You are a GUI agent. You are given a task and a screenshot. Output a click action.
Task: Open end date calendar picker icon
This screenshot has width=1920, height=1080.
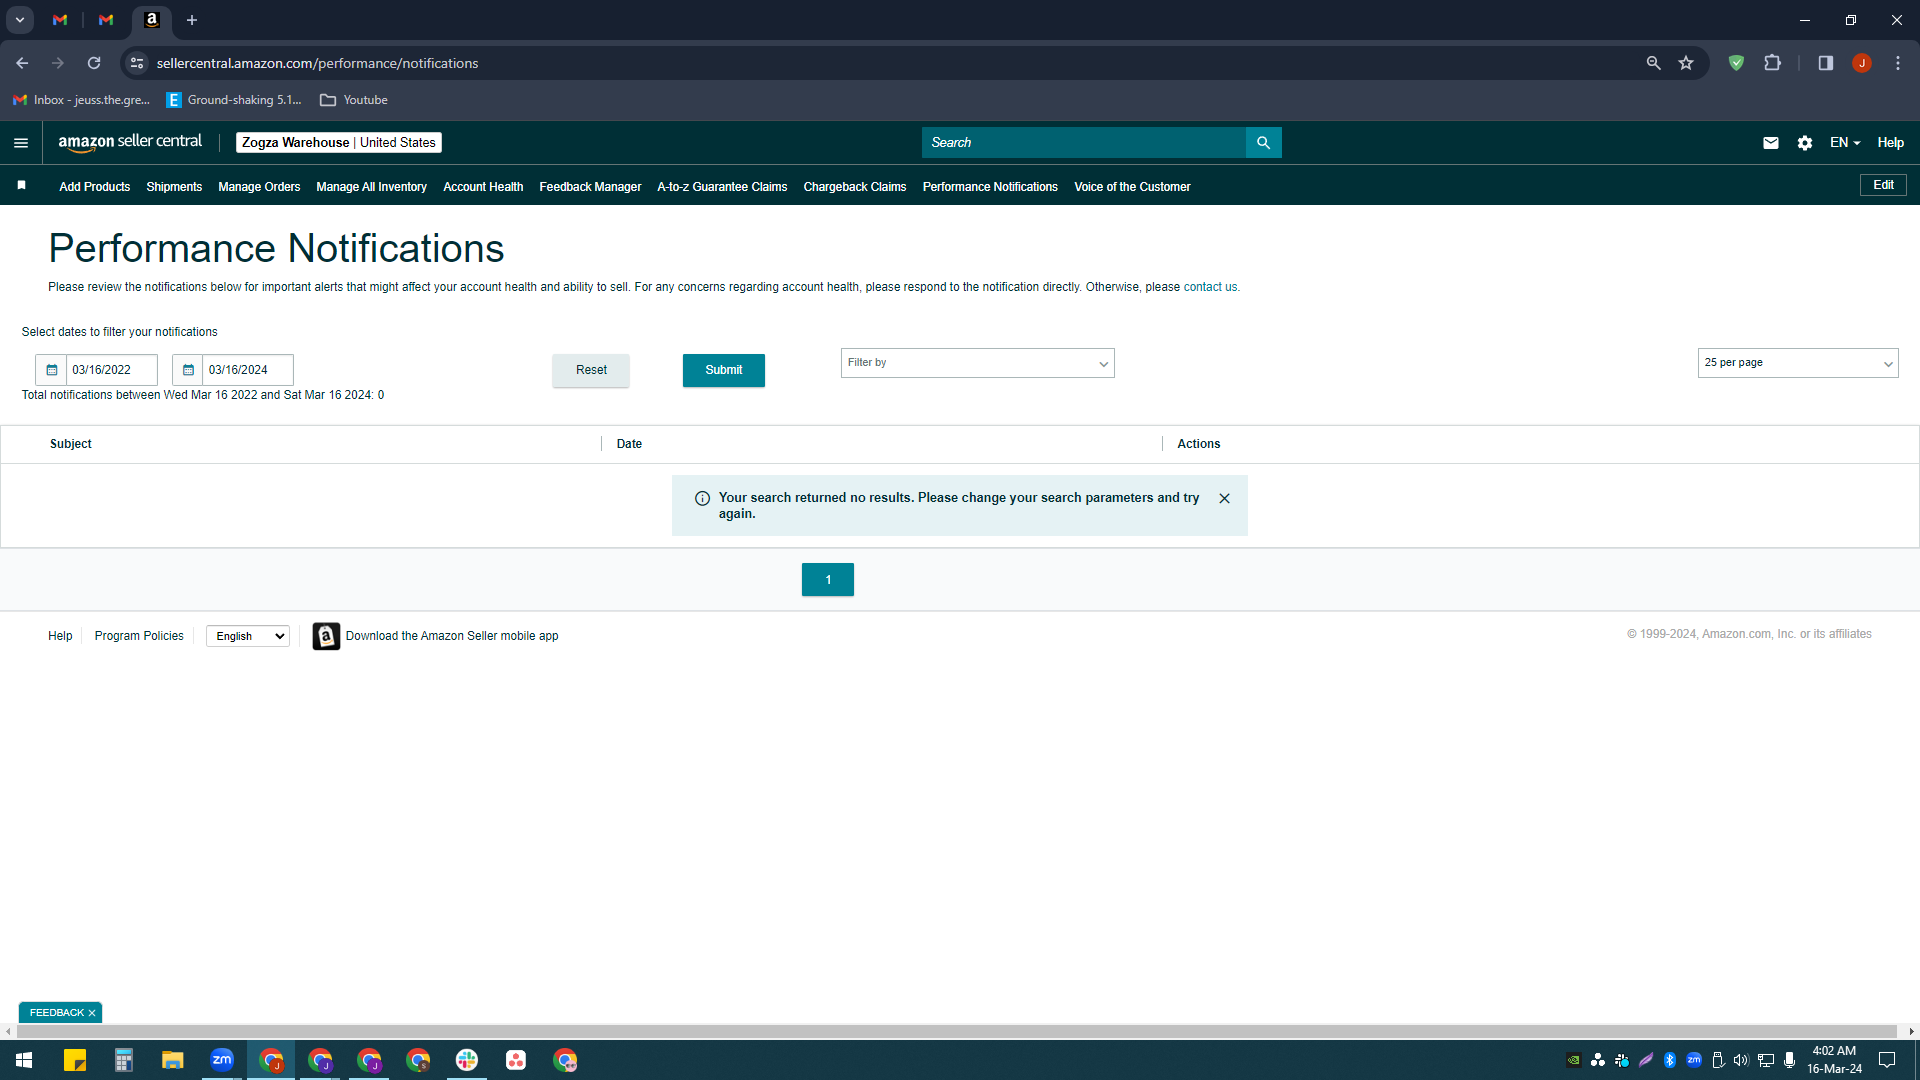pos(187,370)
